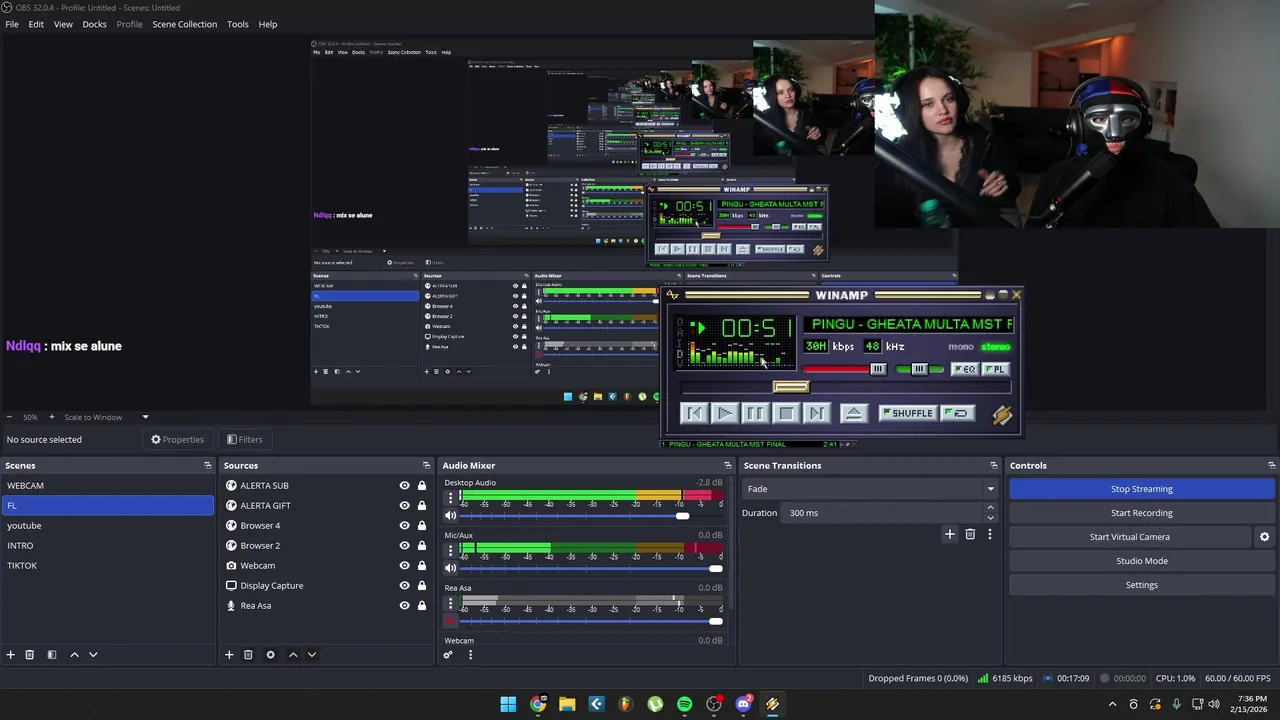The image size is (1280, 720).
Task: Click Winamp Play button
Action: pos(725,413)
